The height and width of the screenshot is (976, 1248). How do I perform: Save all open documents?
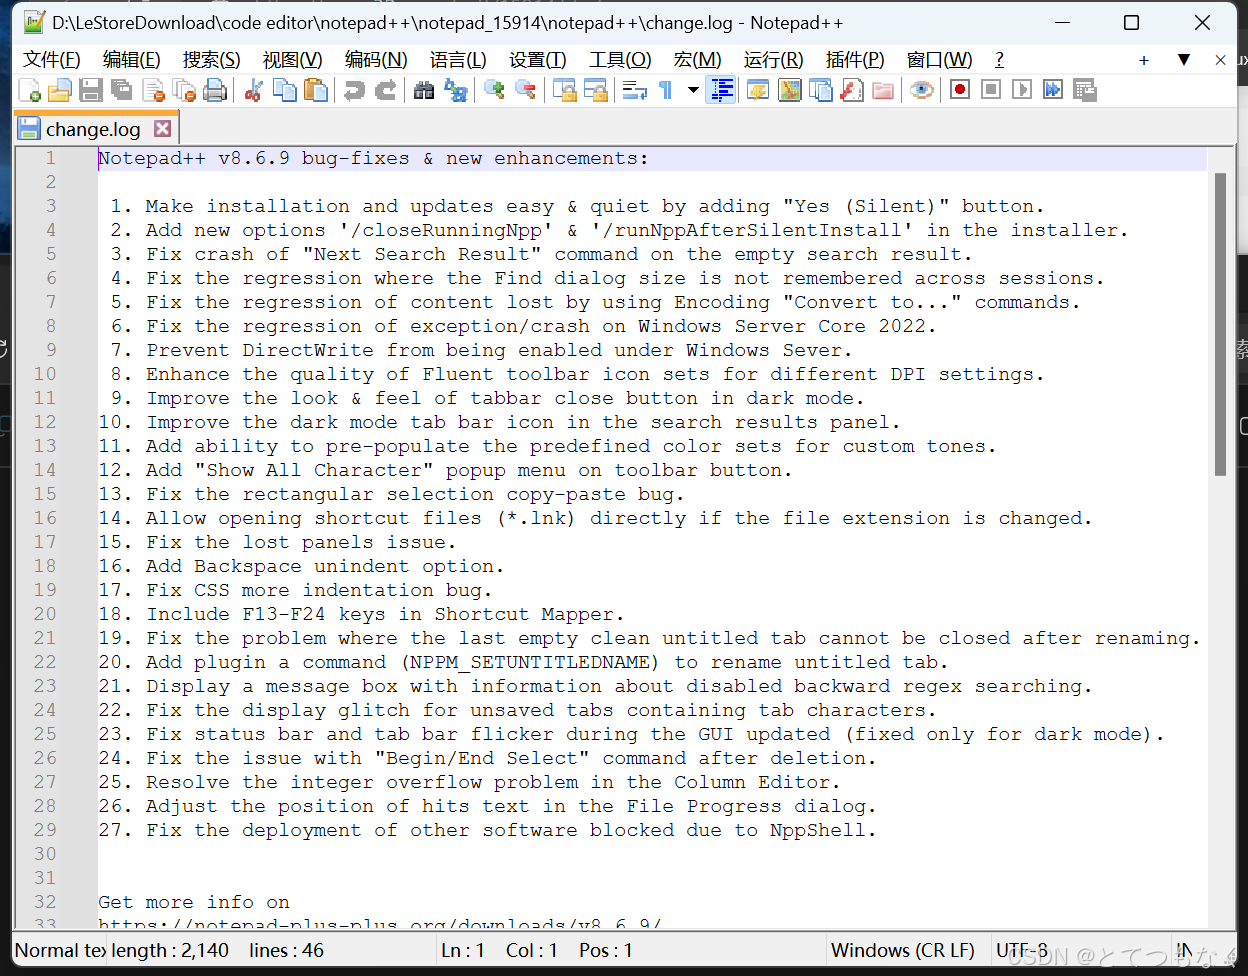click(x=122, y=91)
